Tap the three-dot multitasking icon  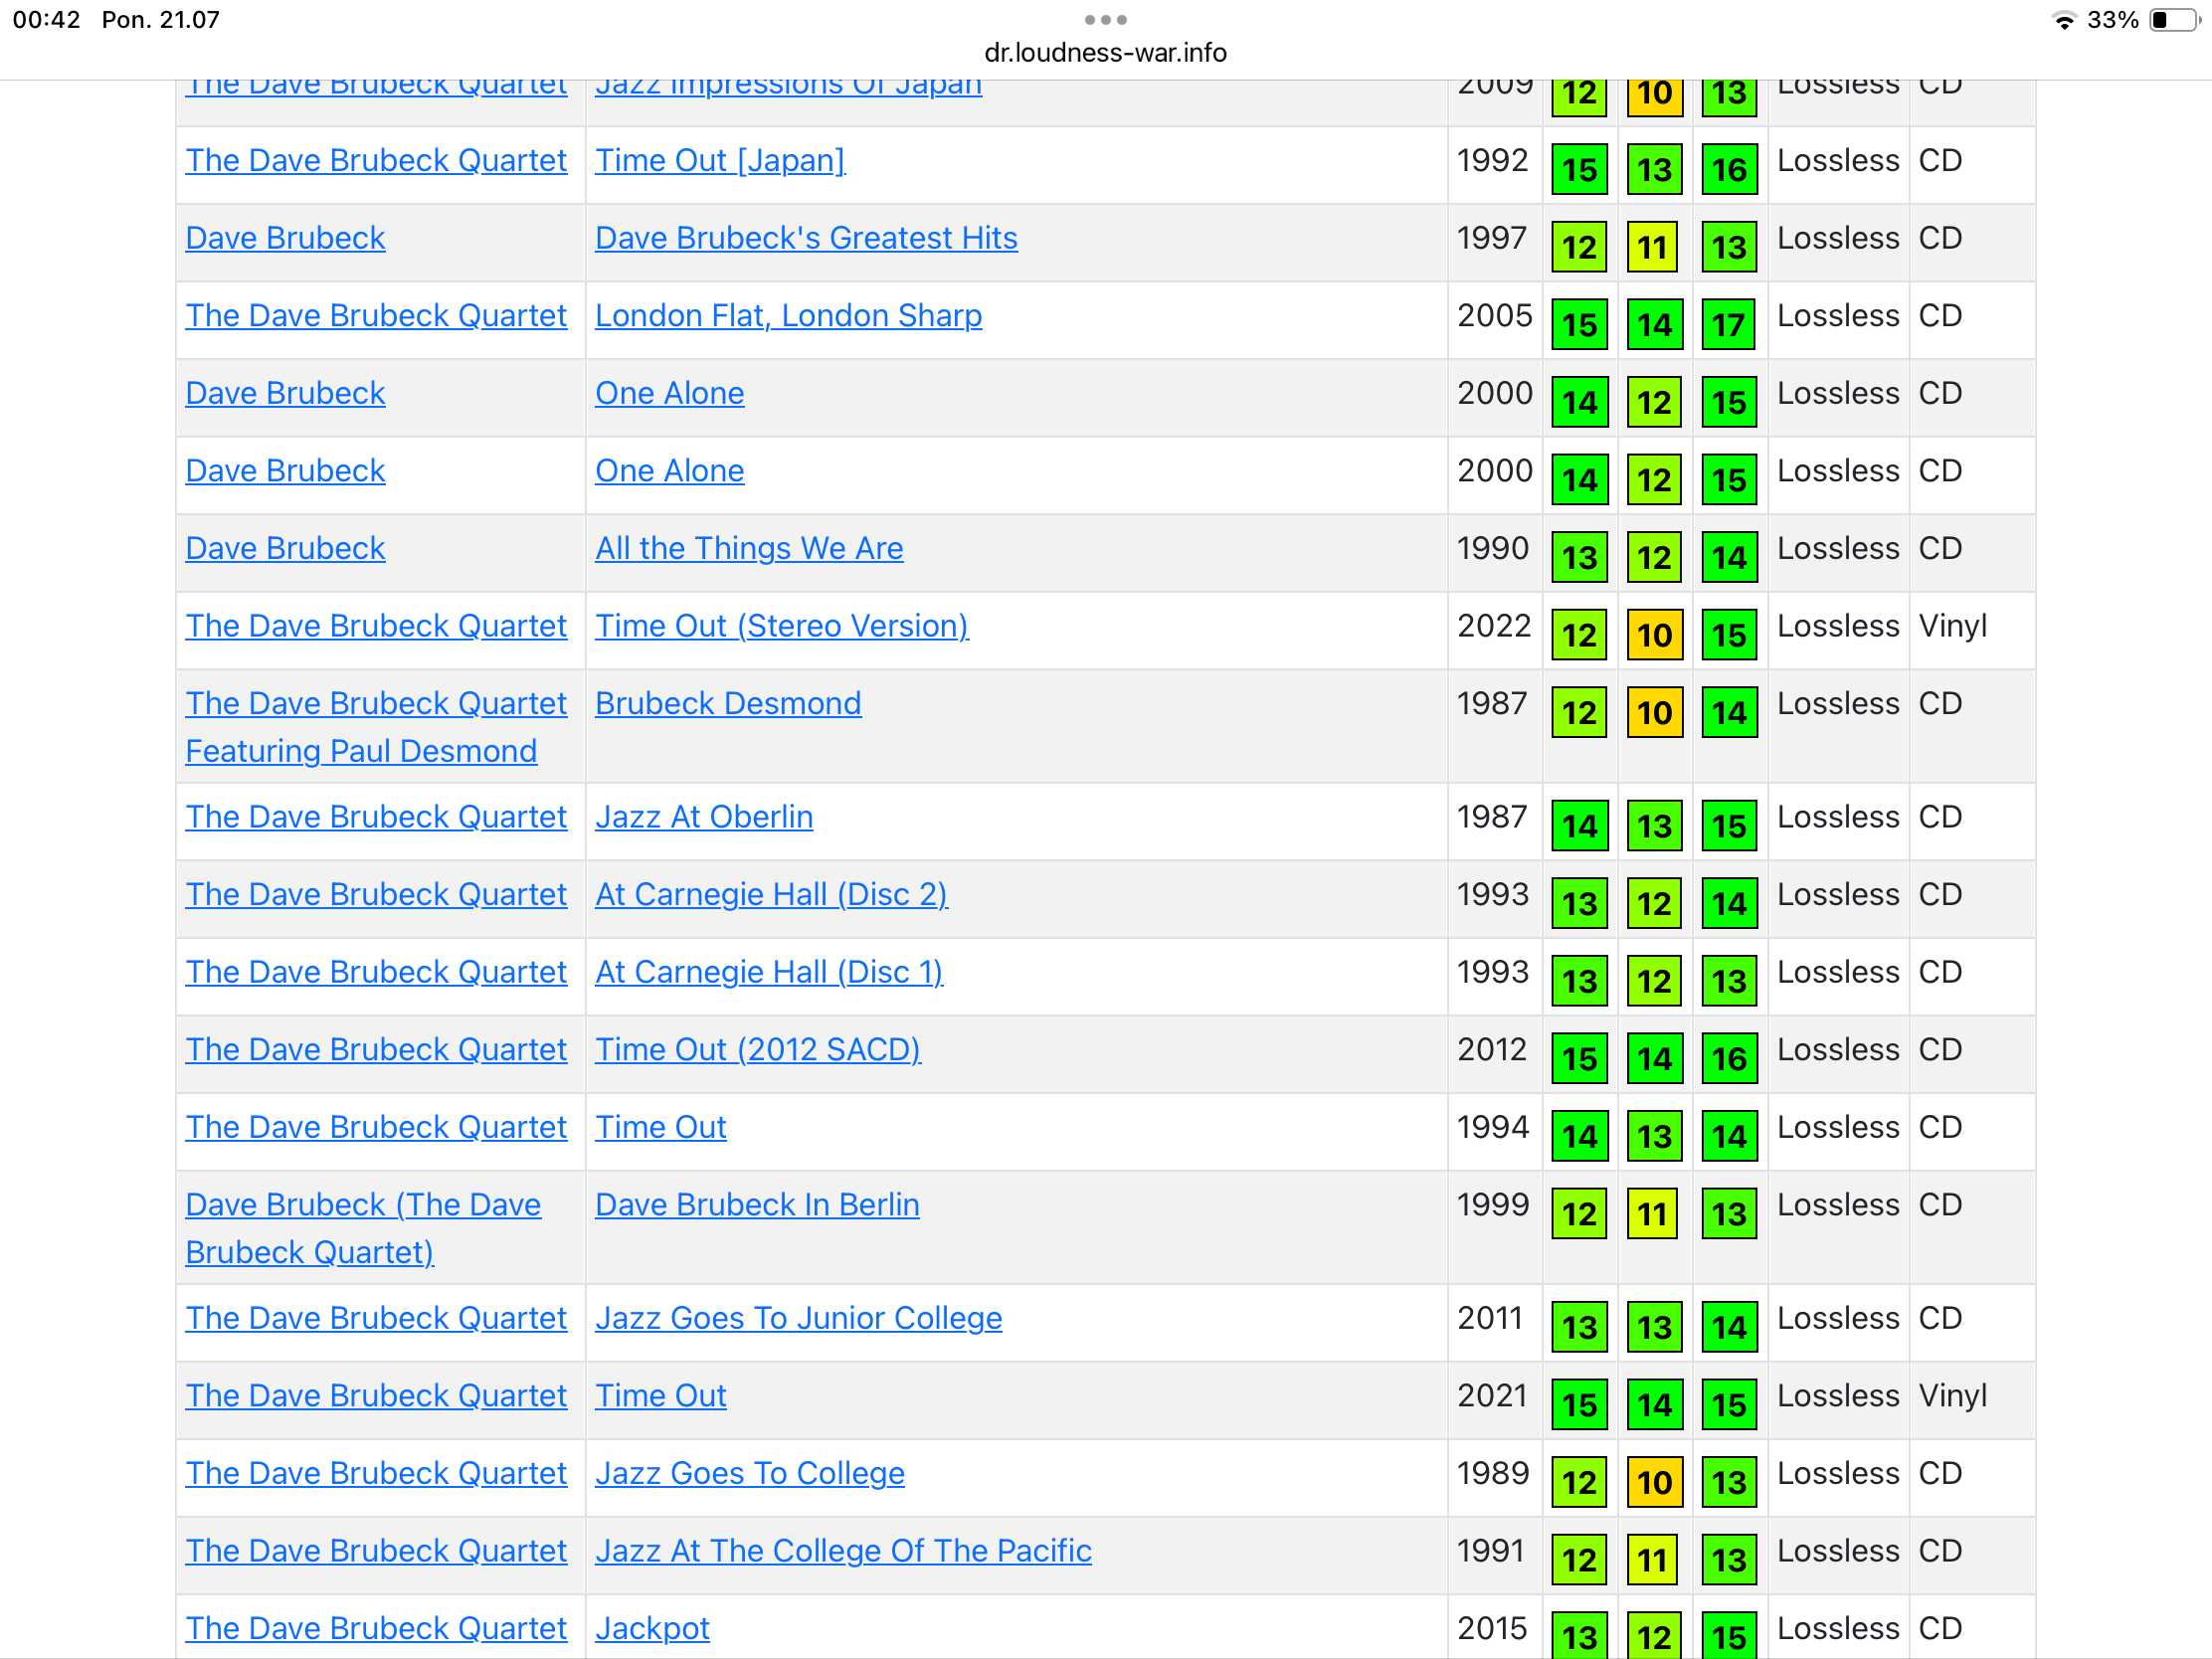pos(1105,20)
